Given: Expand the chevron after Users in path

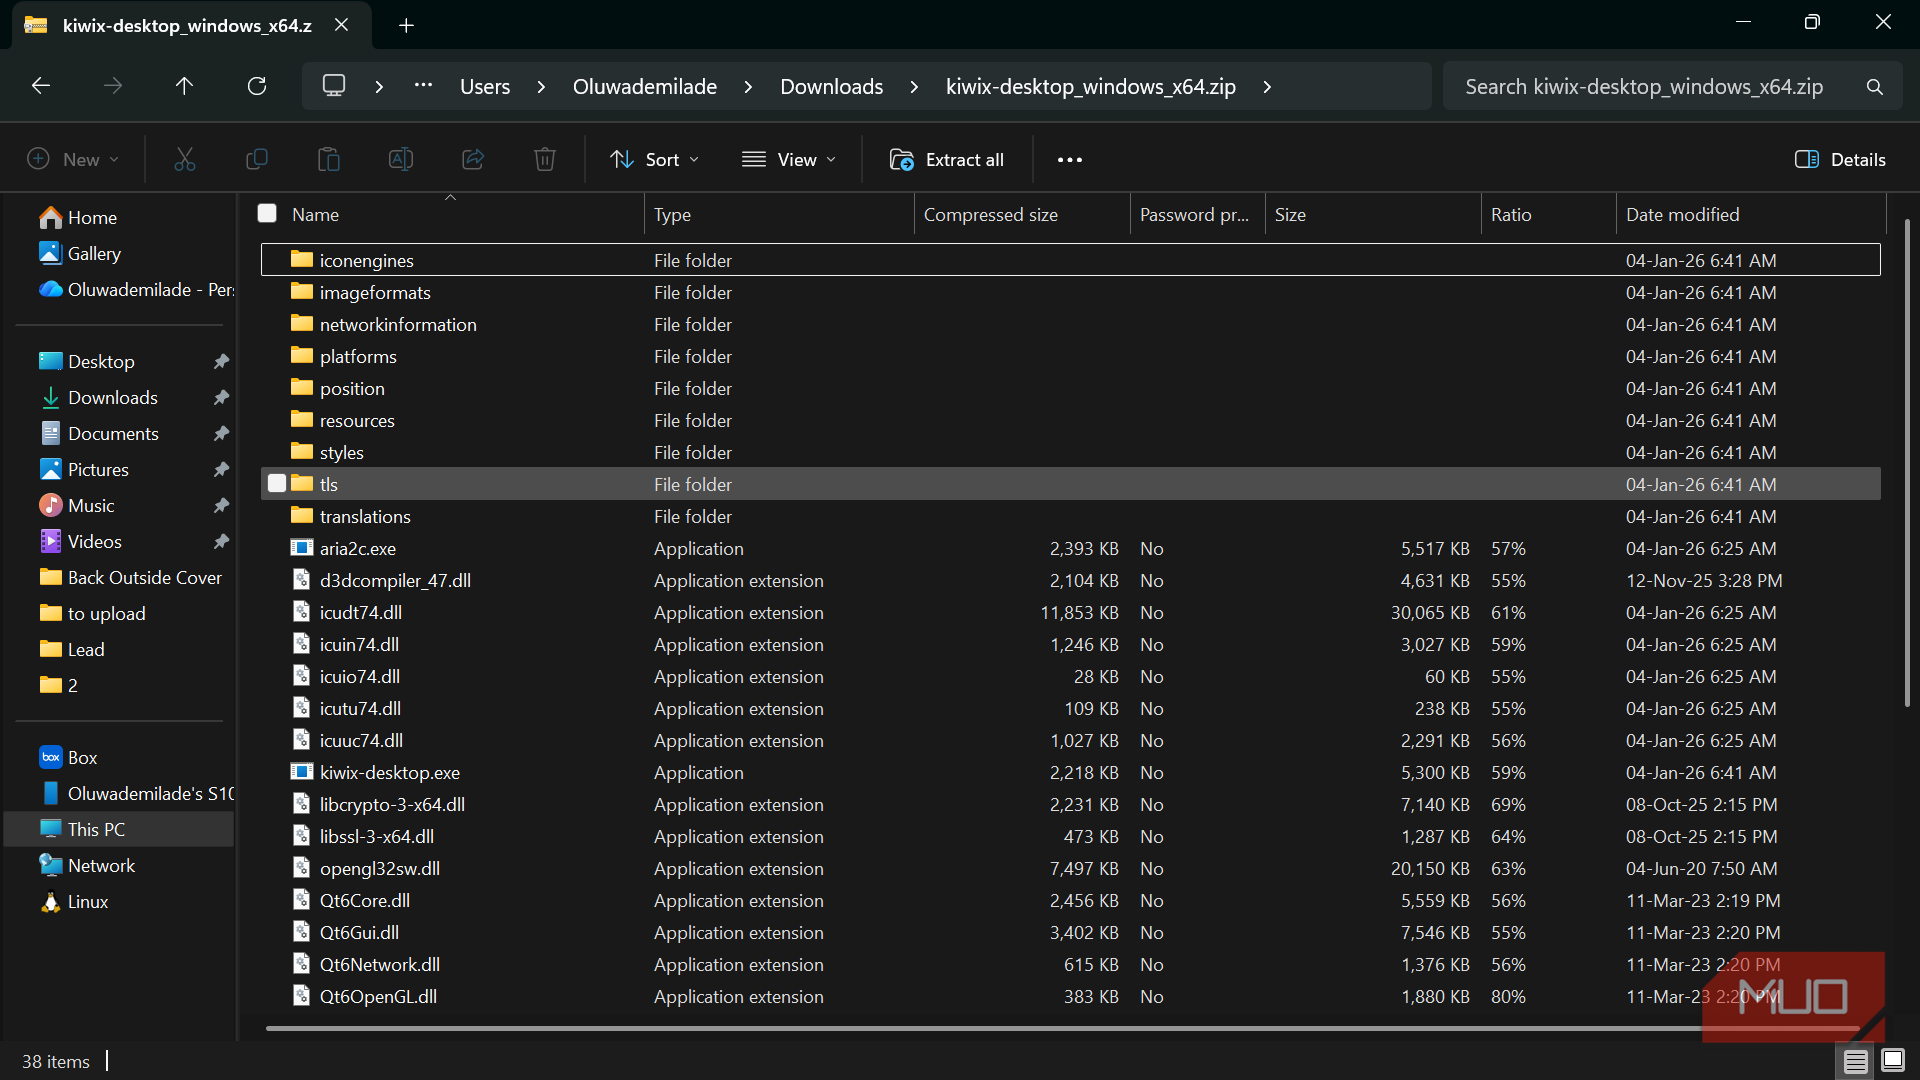Looking at the screenshot, I should (x=542, y=87).
